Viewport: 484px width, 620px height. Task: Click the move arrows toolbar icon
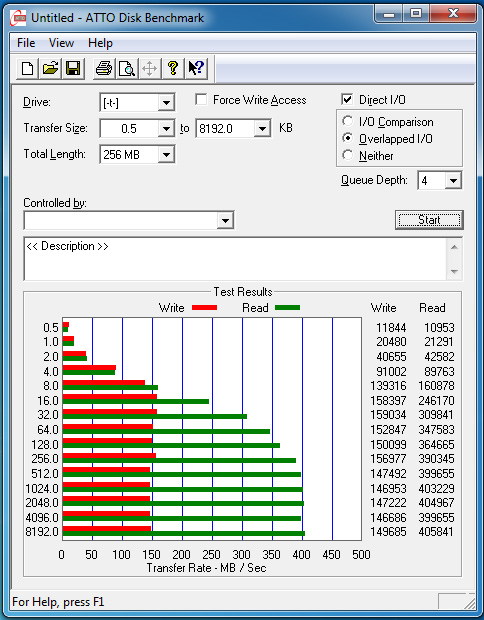[x=150, y=68]
